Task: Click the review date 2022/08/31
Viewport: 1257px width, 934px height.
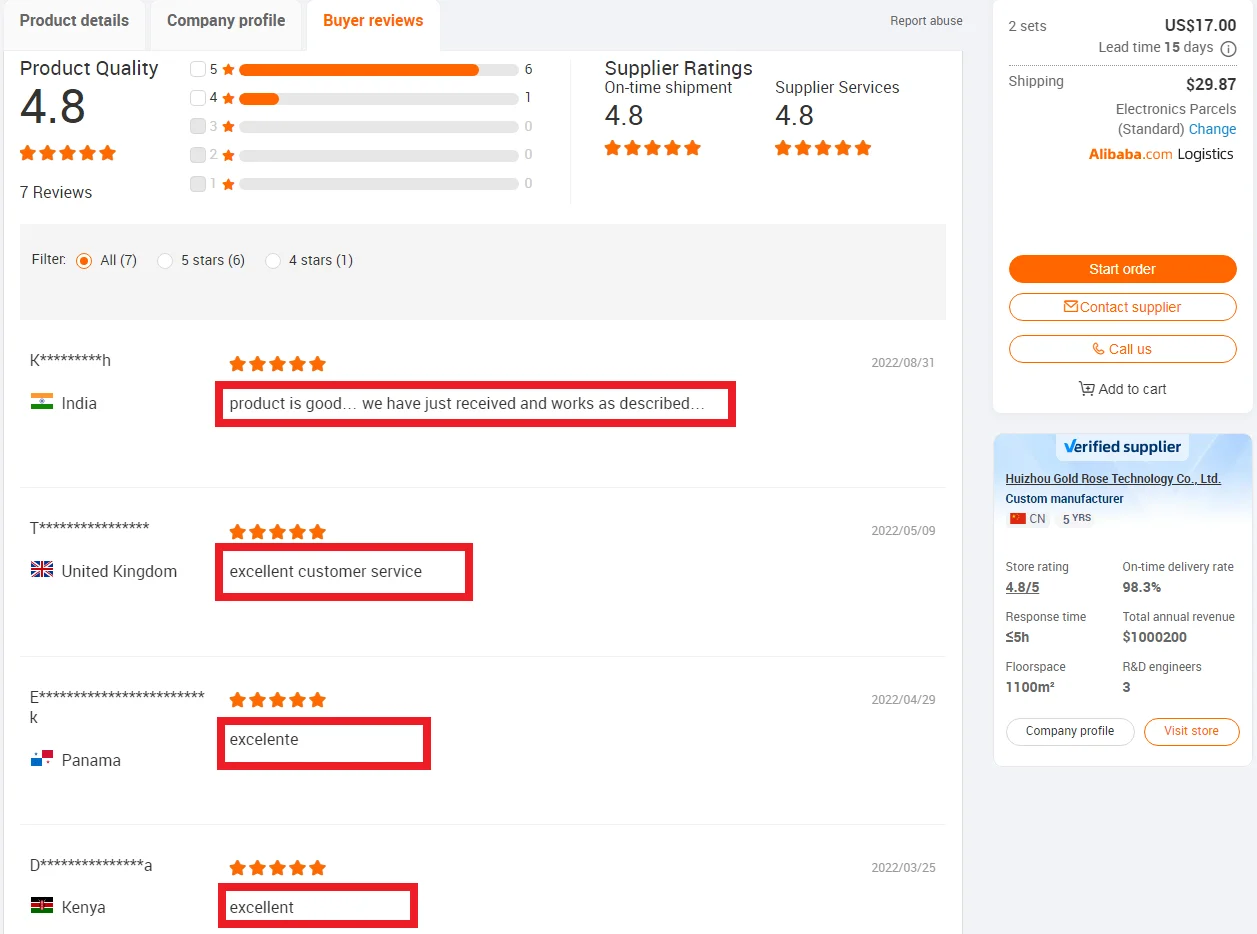Action: point(903,363)
